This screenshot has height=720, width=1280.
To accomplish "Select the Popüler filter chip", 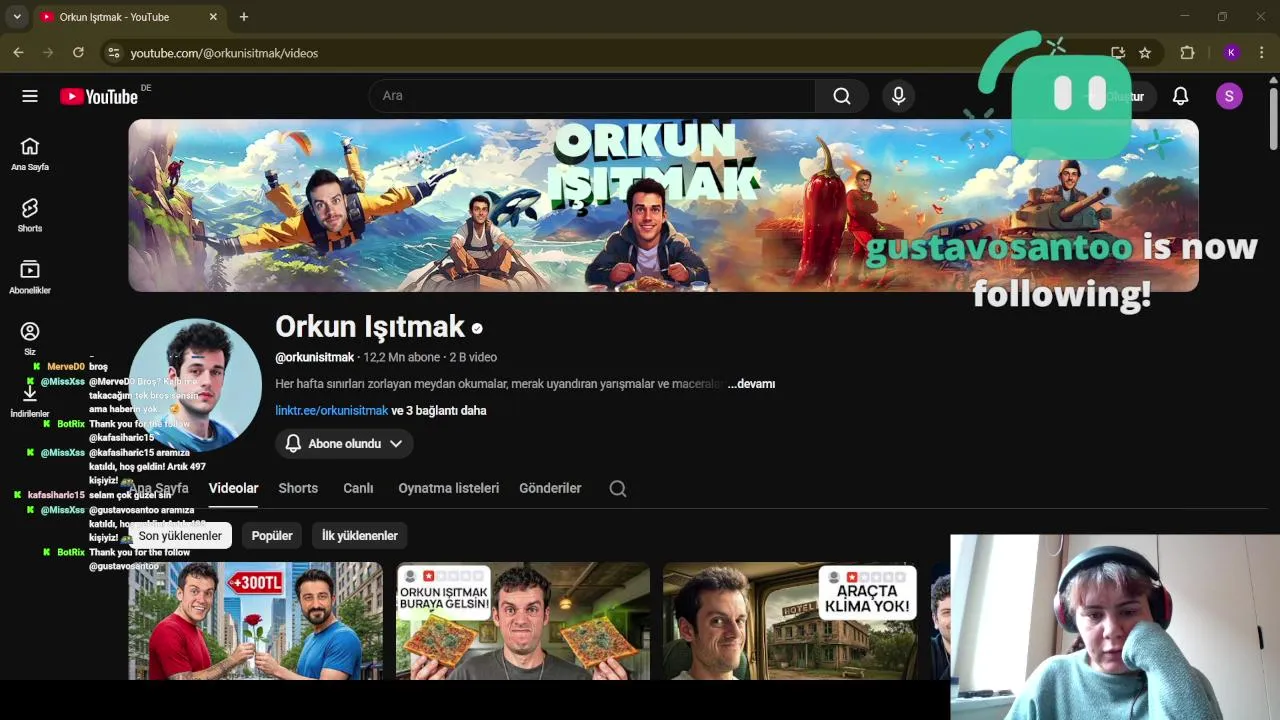I will (272, 536).
